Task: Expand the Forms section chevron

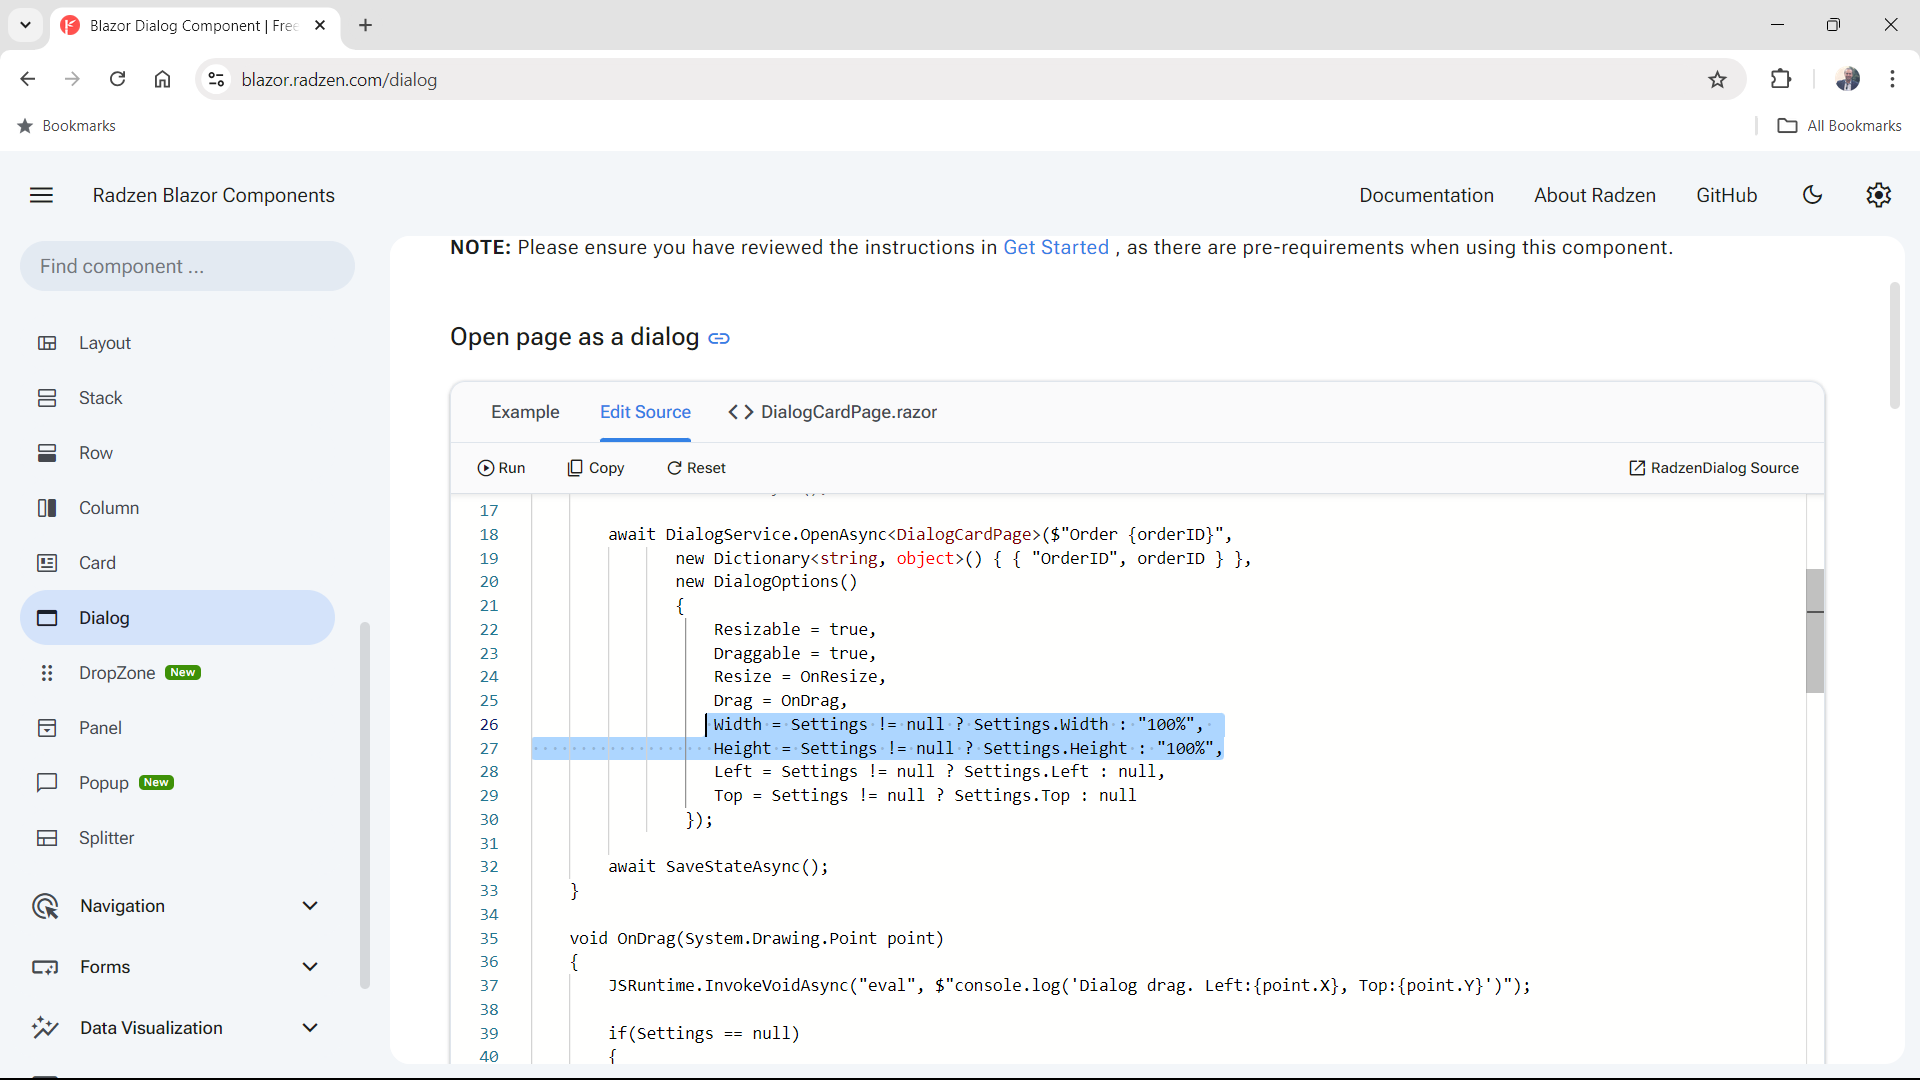Action: pyautogui.click(x=310, y=966)
